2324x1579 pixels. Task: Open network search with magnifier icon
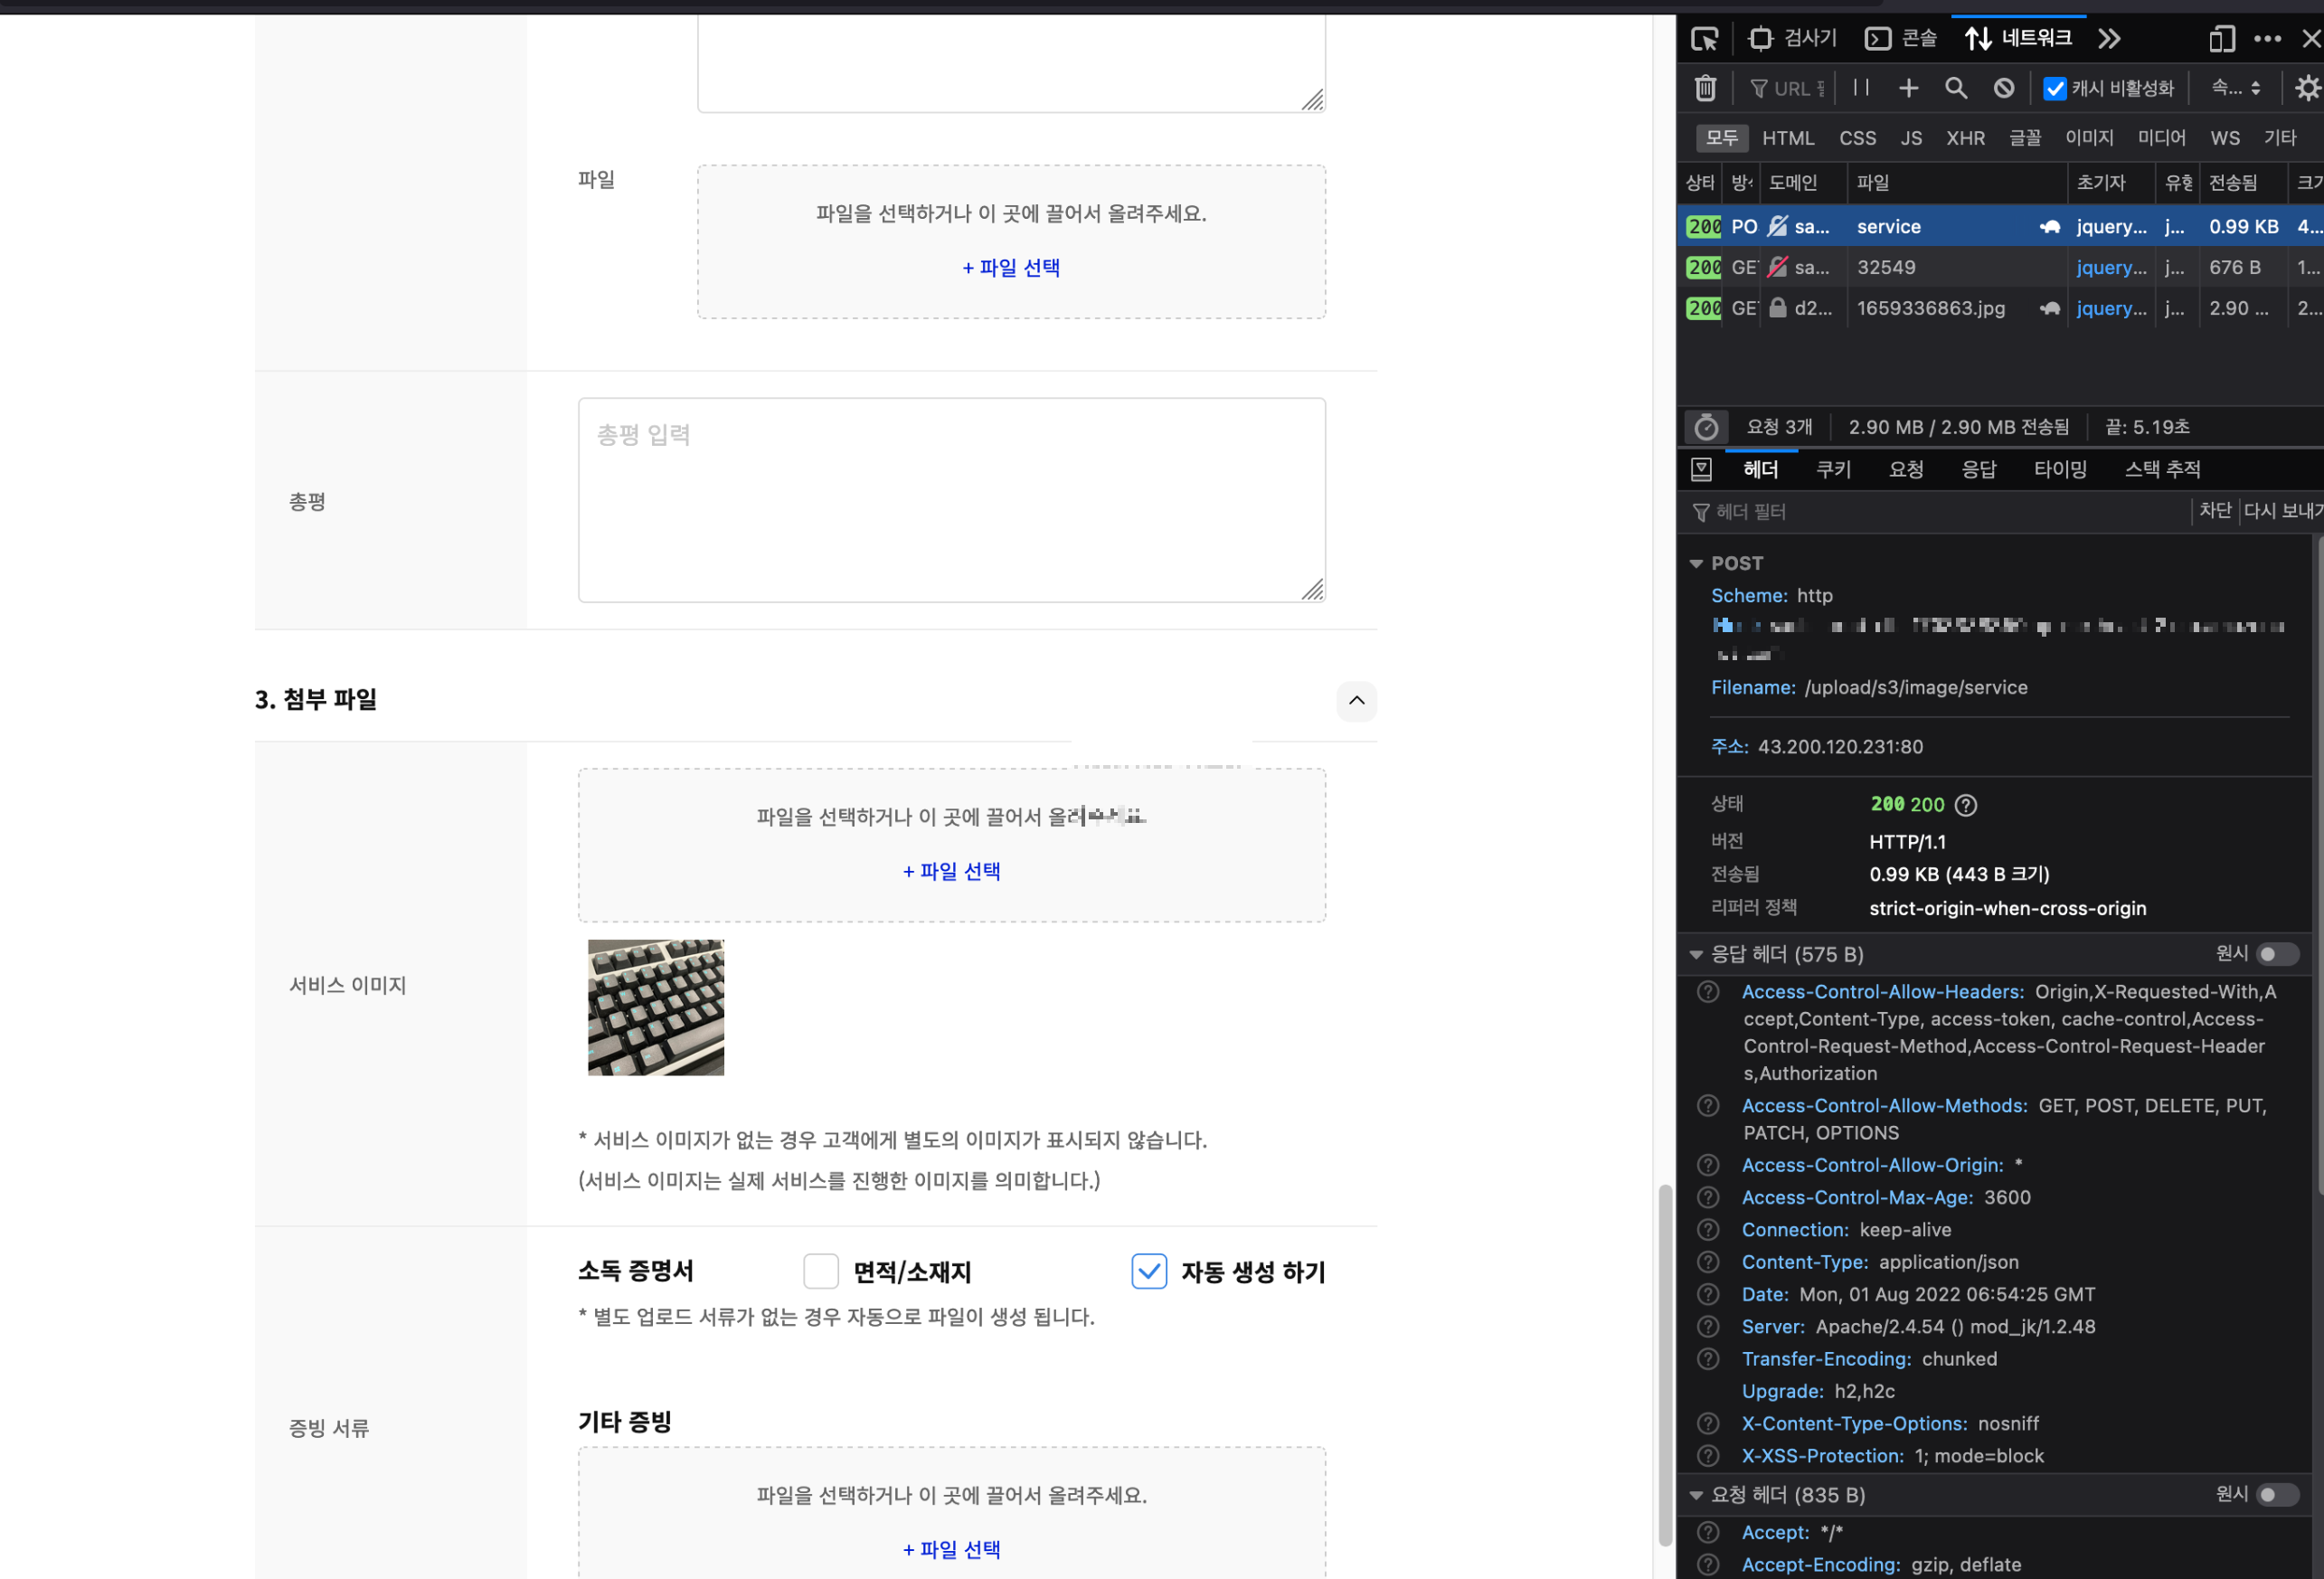point(1955,88)
